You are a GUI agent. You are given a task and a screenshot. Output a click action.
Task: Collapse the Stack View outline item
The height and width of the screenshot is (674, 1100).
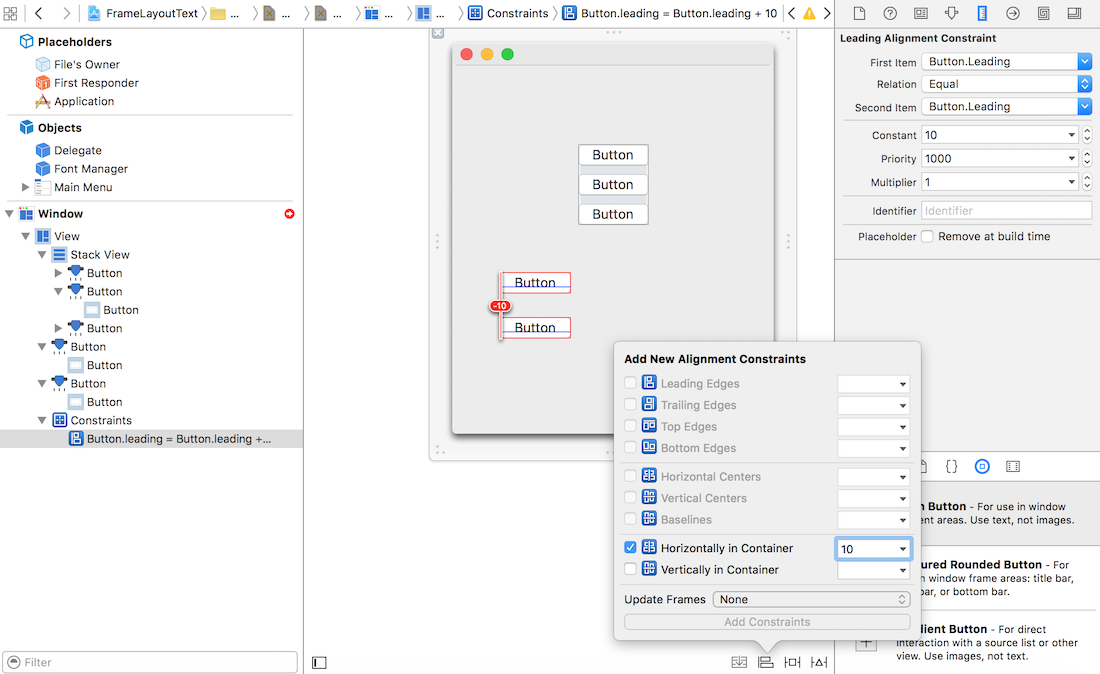42,255
